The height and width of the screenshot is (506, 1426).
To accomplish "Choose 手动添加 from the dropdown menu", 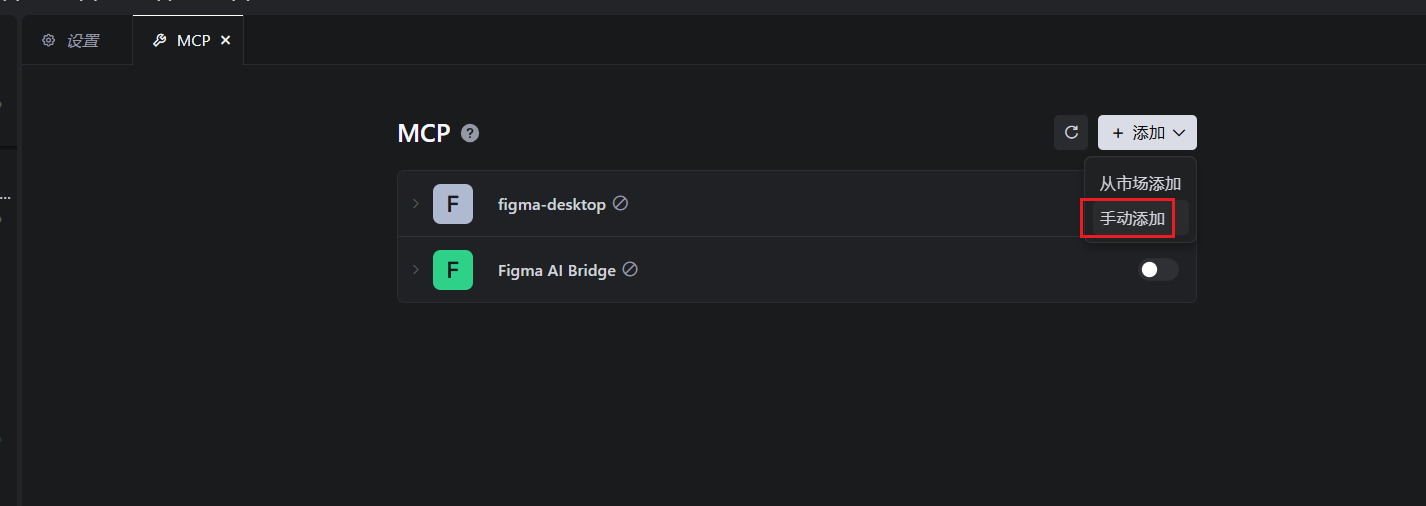I will point(1133,218).
